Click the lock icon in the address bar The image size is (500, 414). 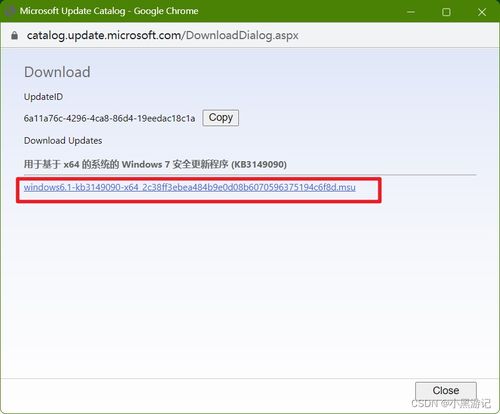[x=14, y=35]
